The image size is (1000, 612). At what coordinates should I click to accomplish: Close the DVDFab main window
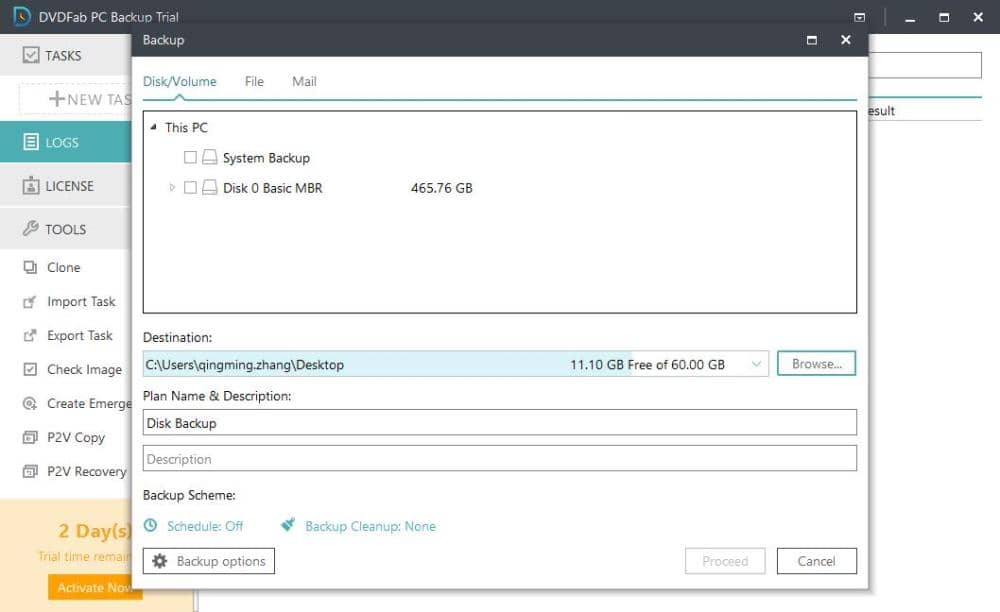pyautogui.click(x=978, y=17)
